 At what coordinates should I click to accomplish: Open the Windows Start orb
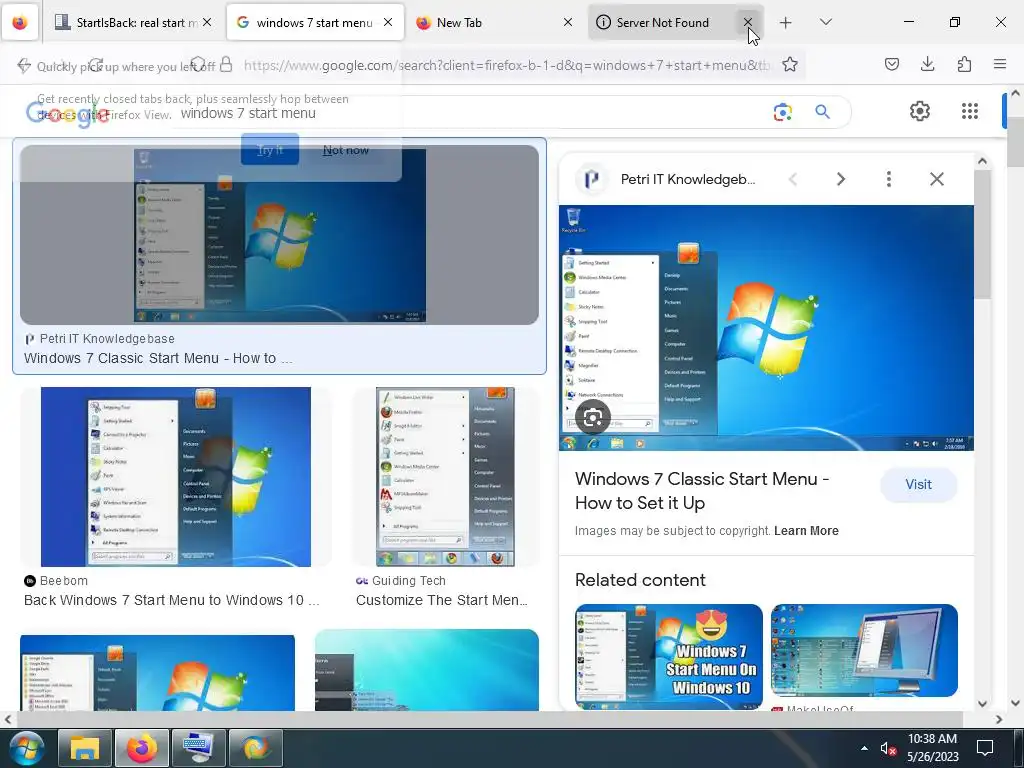(x=25, y=748)
